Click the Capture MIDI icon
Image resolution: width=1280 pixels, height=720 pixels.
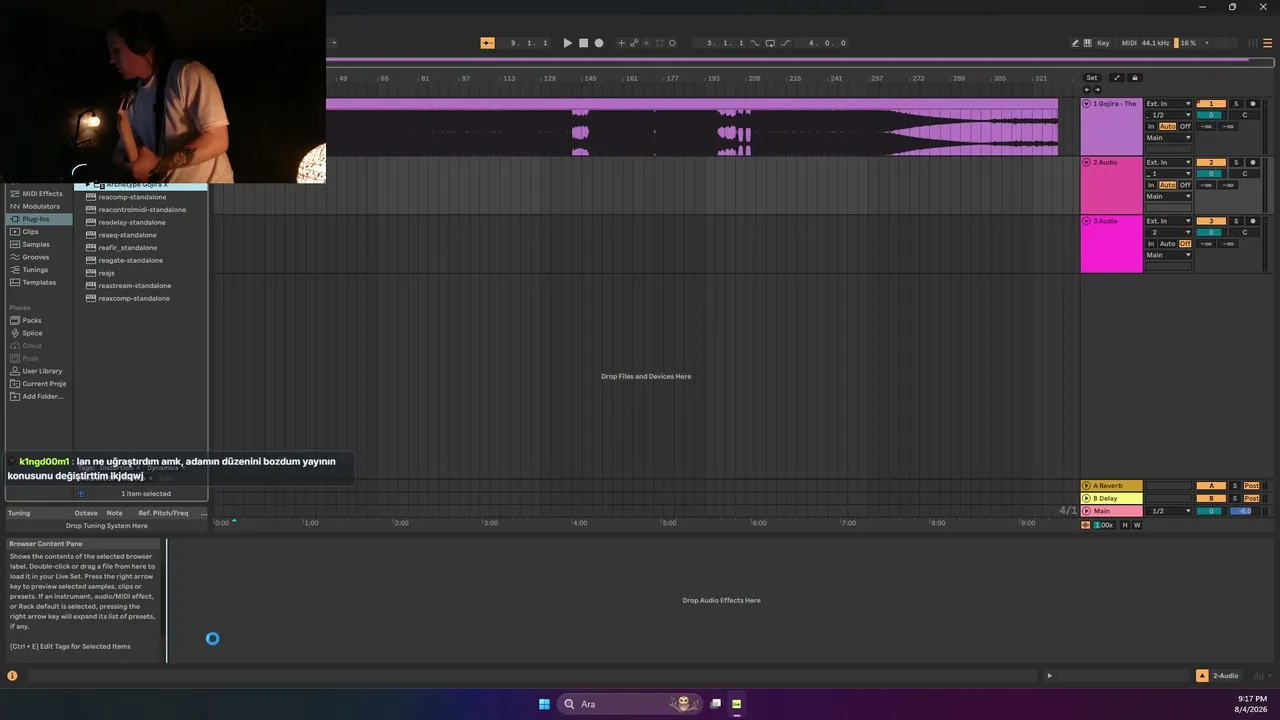point(659,43)
